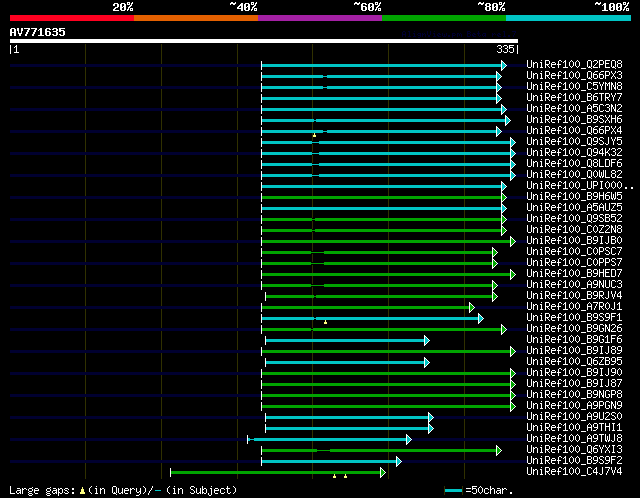Select the UniRef100_B9S9F2 label
Image resolution: width=640 pixels, height=498 pixels.
point(574,461)
